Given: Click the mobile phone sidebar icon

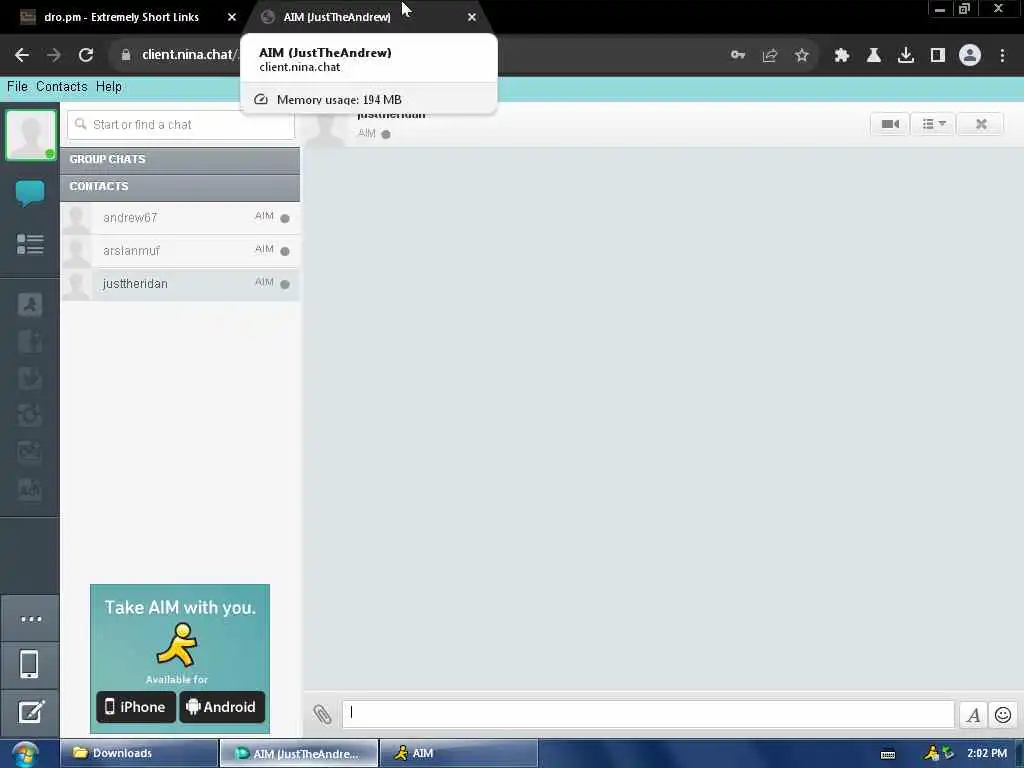Looking at the screenshot, I should [x=29, y=665].
